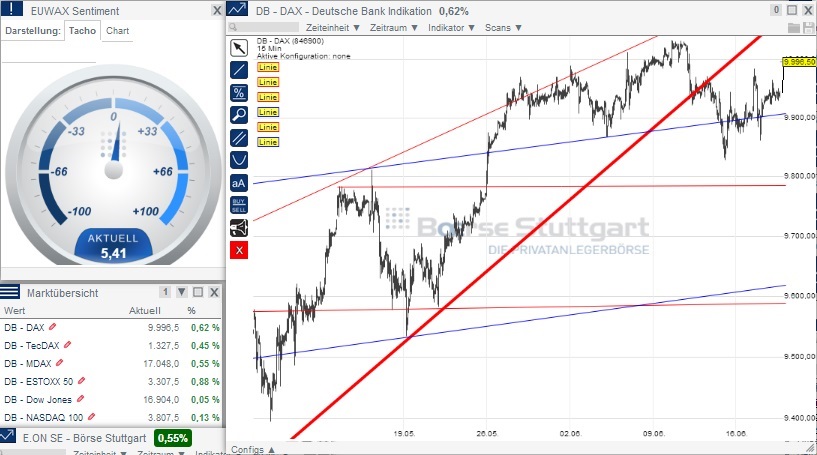This screenshot has width=817, height=455.
Task: Click the pencil icon next to DB - DAX
Action: click(x=52, y=327)
